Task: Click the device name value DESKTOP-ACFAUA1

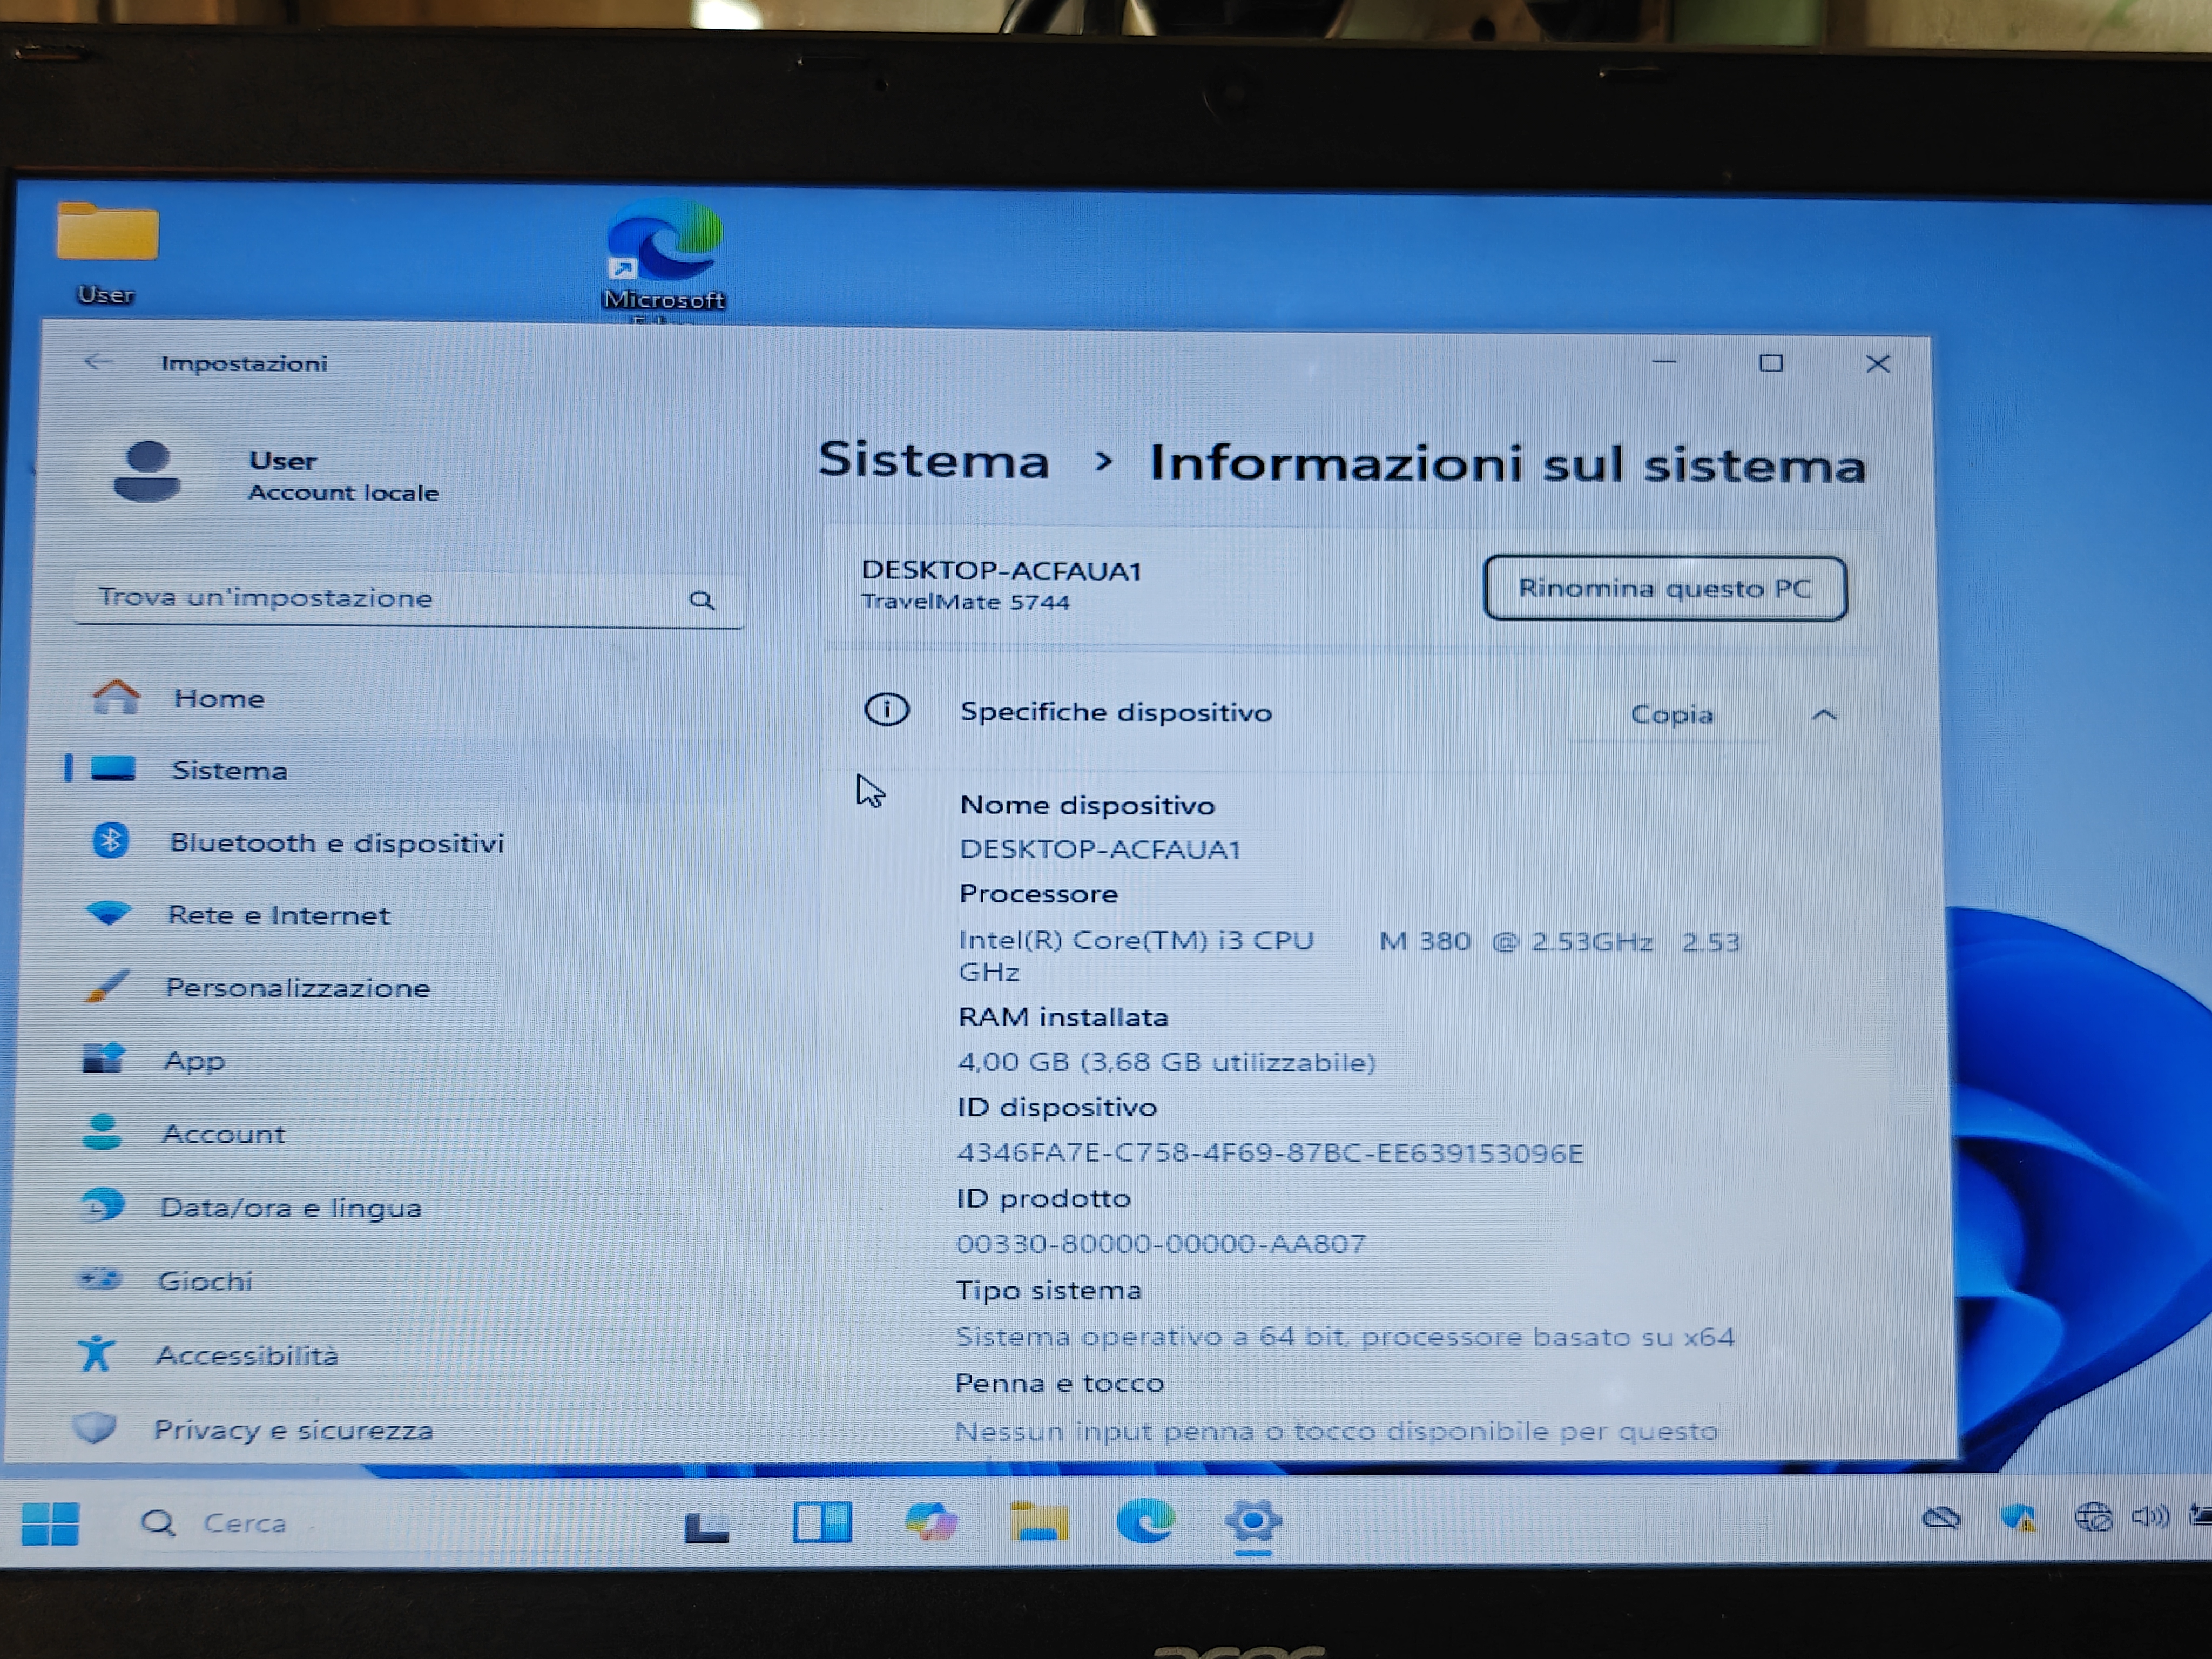Action: pyautogui.click(x=1100, y=849)
